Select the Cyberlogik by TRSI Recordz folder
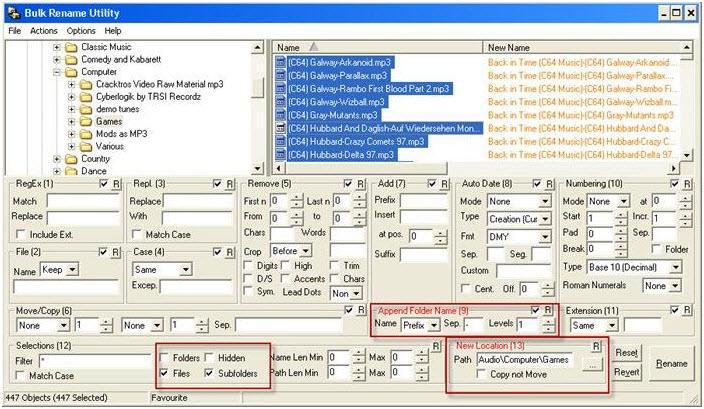704x409 pixels. [148, 97]
